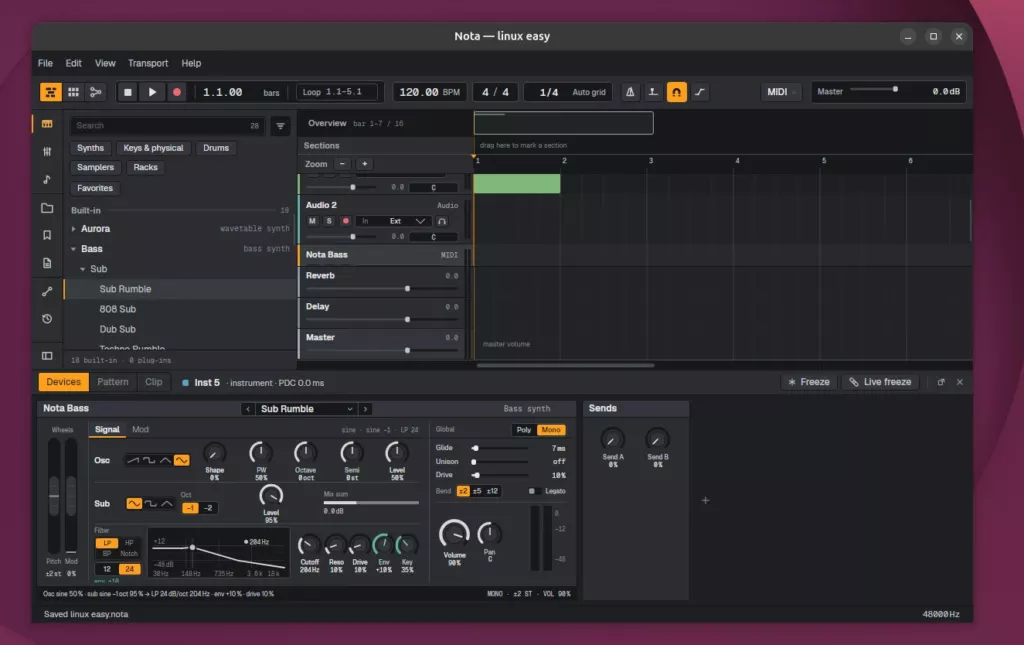Screen dimensions: 1024x645
Task: Open the Edit menu
Action: point(73,63)
